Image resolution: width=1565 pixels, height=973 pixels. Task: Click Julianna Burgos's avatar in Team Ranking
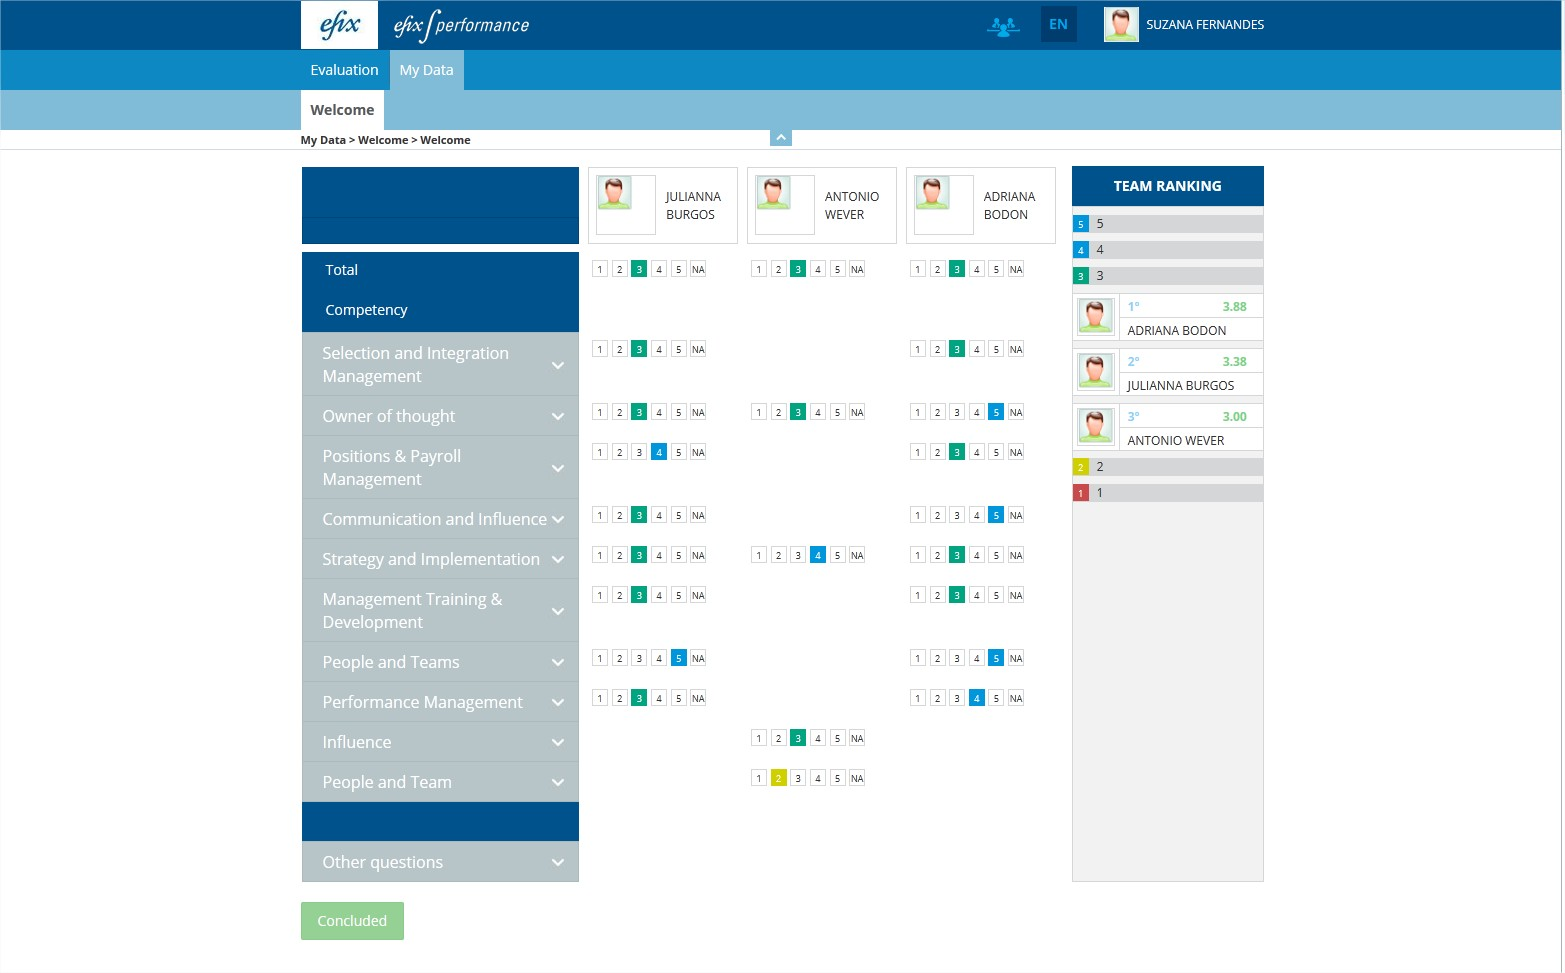tap(1095, 371)
